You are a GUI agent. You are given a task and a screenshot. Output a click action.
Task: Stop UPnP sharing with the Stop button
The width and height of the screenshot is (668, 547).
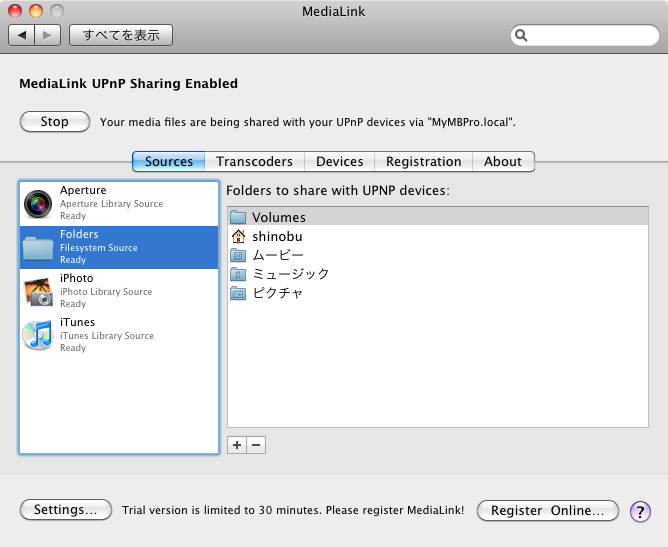click(x=54, y=122)
